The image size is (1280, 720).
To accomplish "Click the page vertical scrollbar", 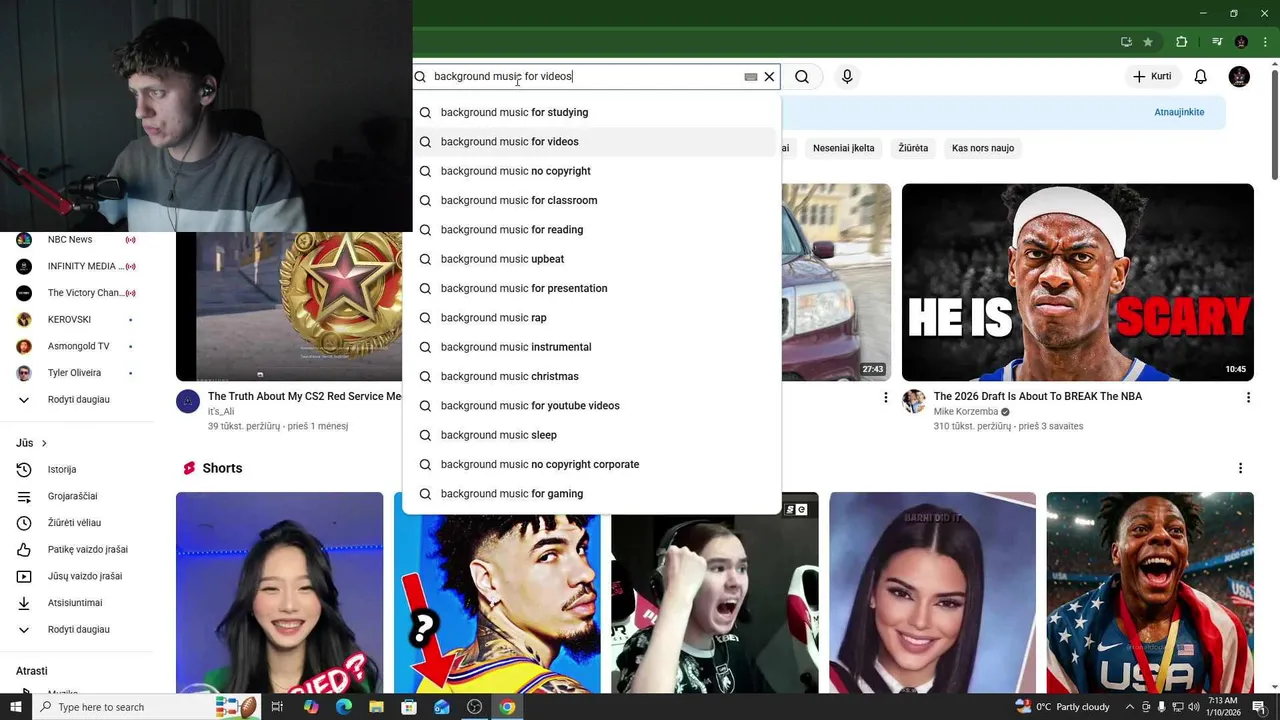I will click(1274, 123).
